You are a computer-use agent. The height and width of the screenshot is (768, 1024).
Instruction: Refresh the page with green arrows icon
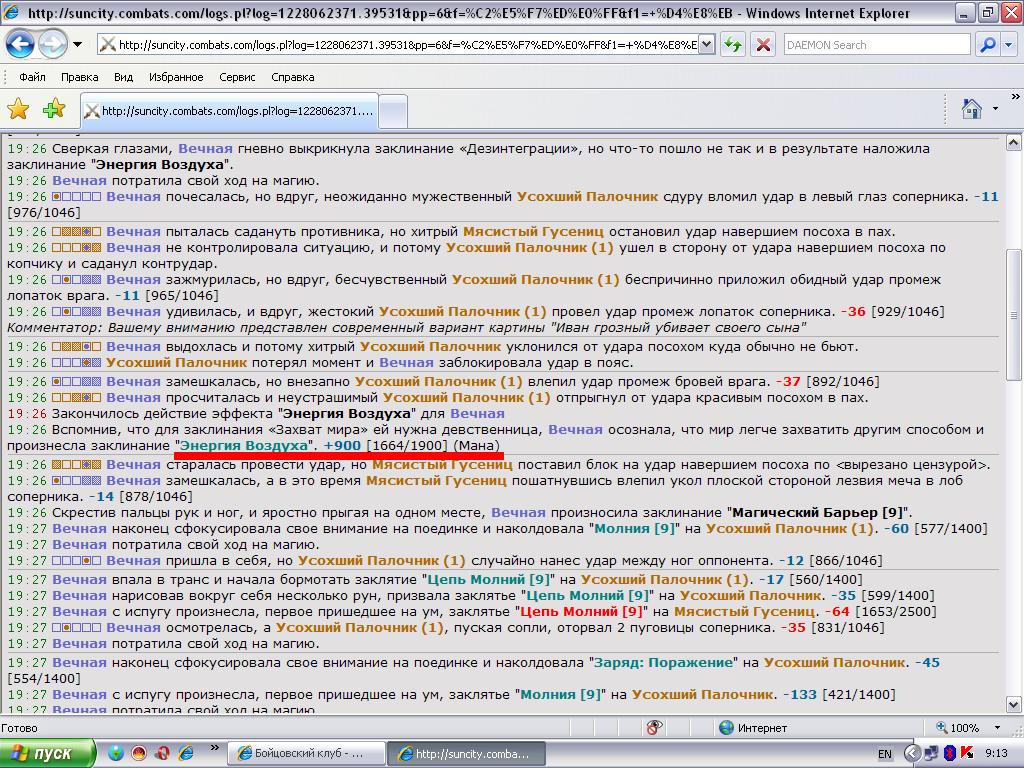(733, 45)
